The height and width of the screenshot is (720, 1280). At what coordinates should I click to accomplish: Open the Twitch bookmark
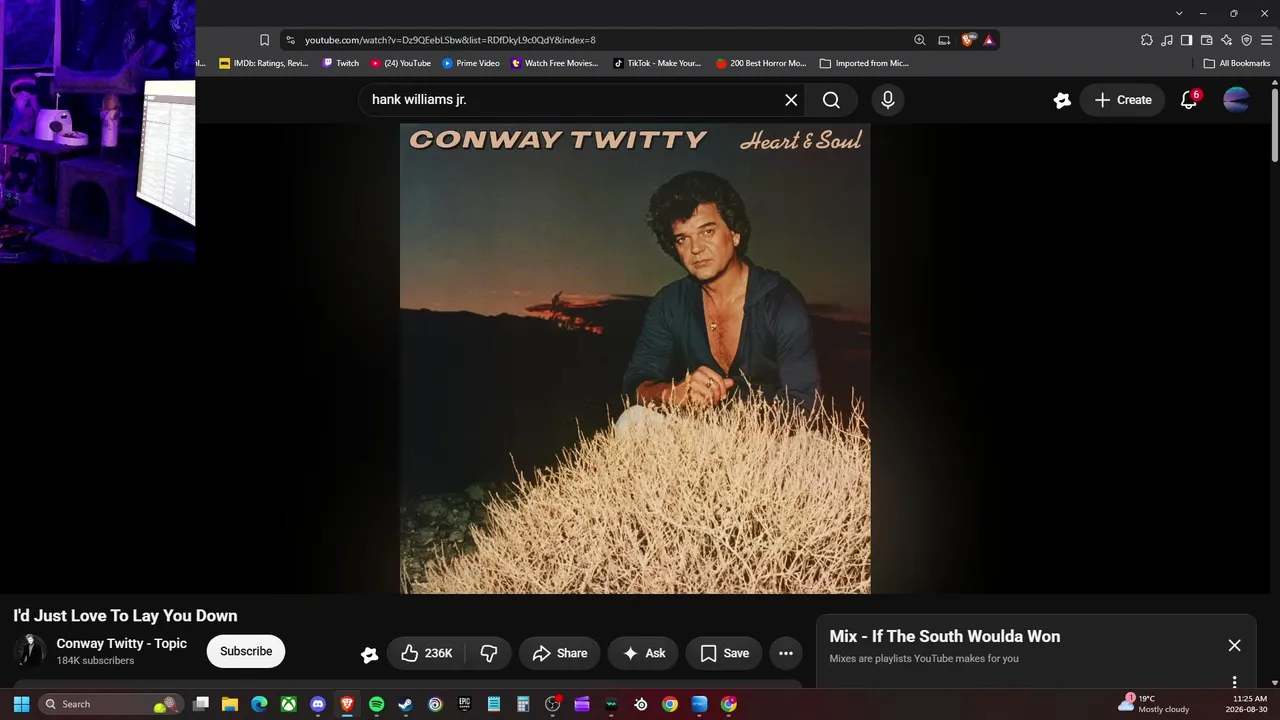tap(341, 63)
